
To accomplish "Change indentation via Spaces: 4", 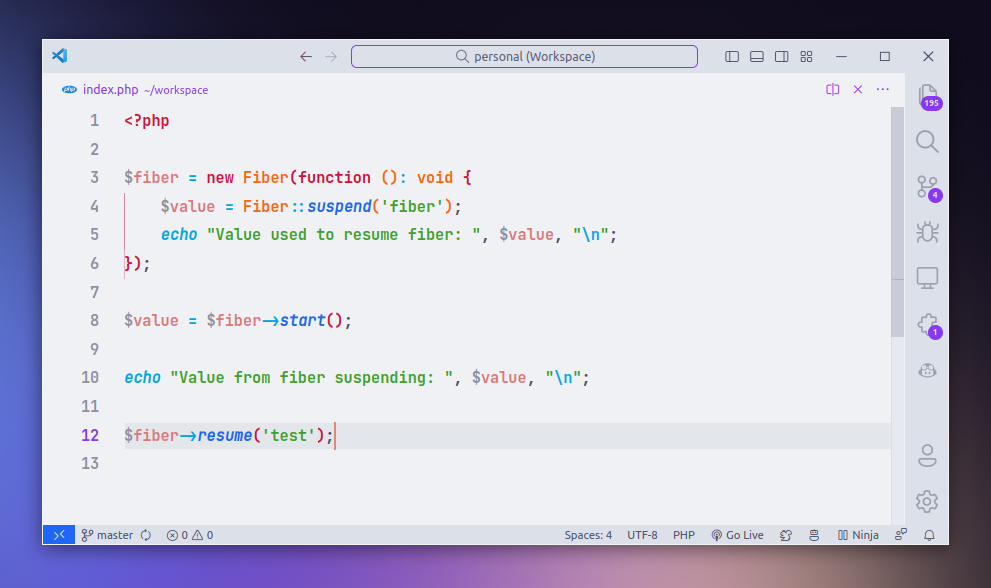I will [x=588, y=535].
